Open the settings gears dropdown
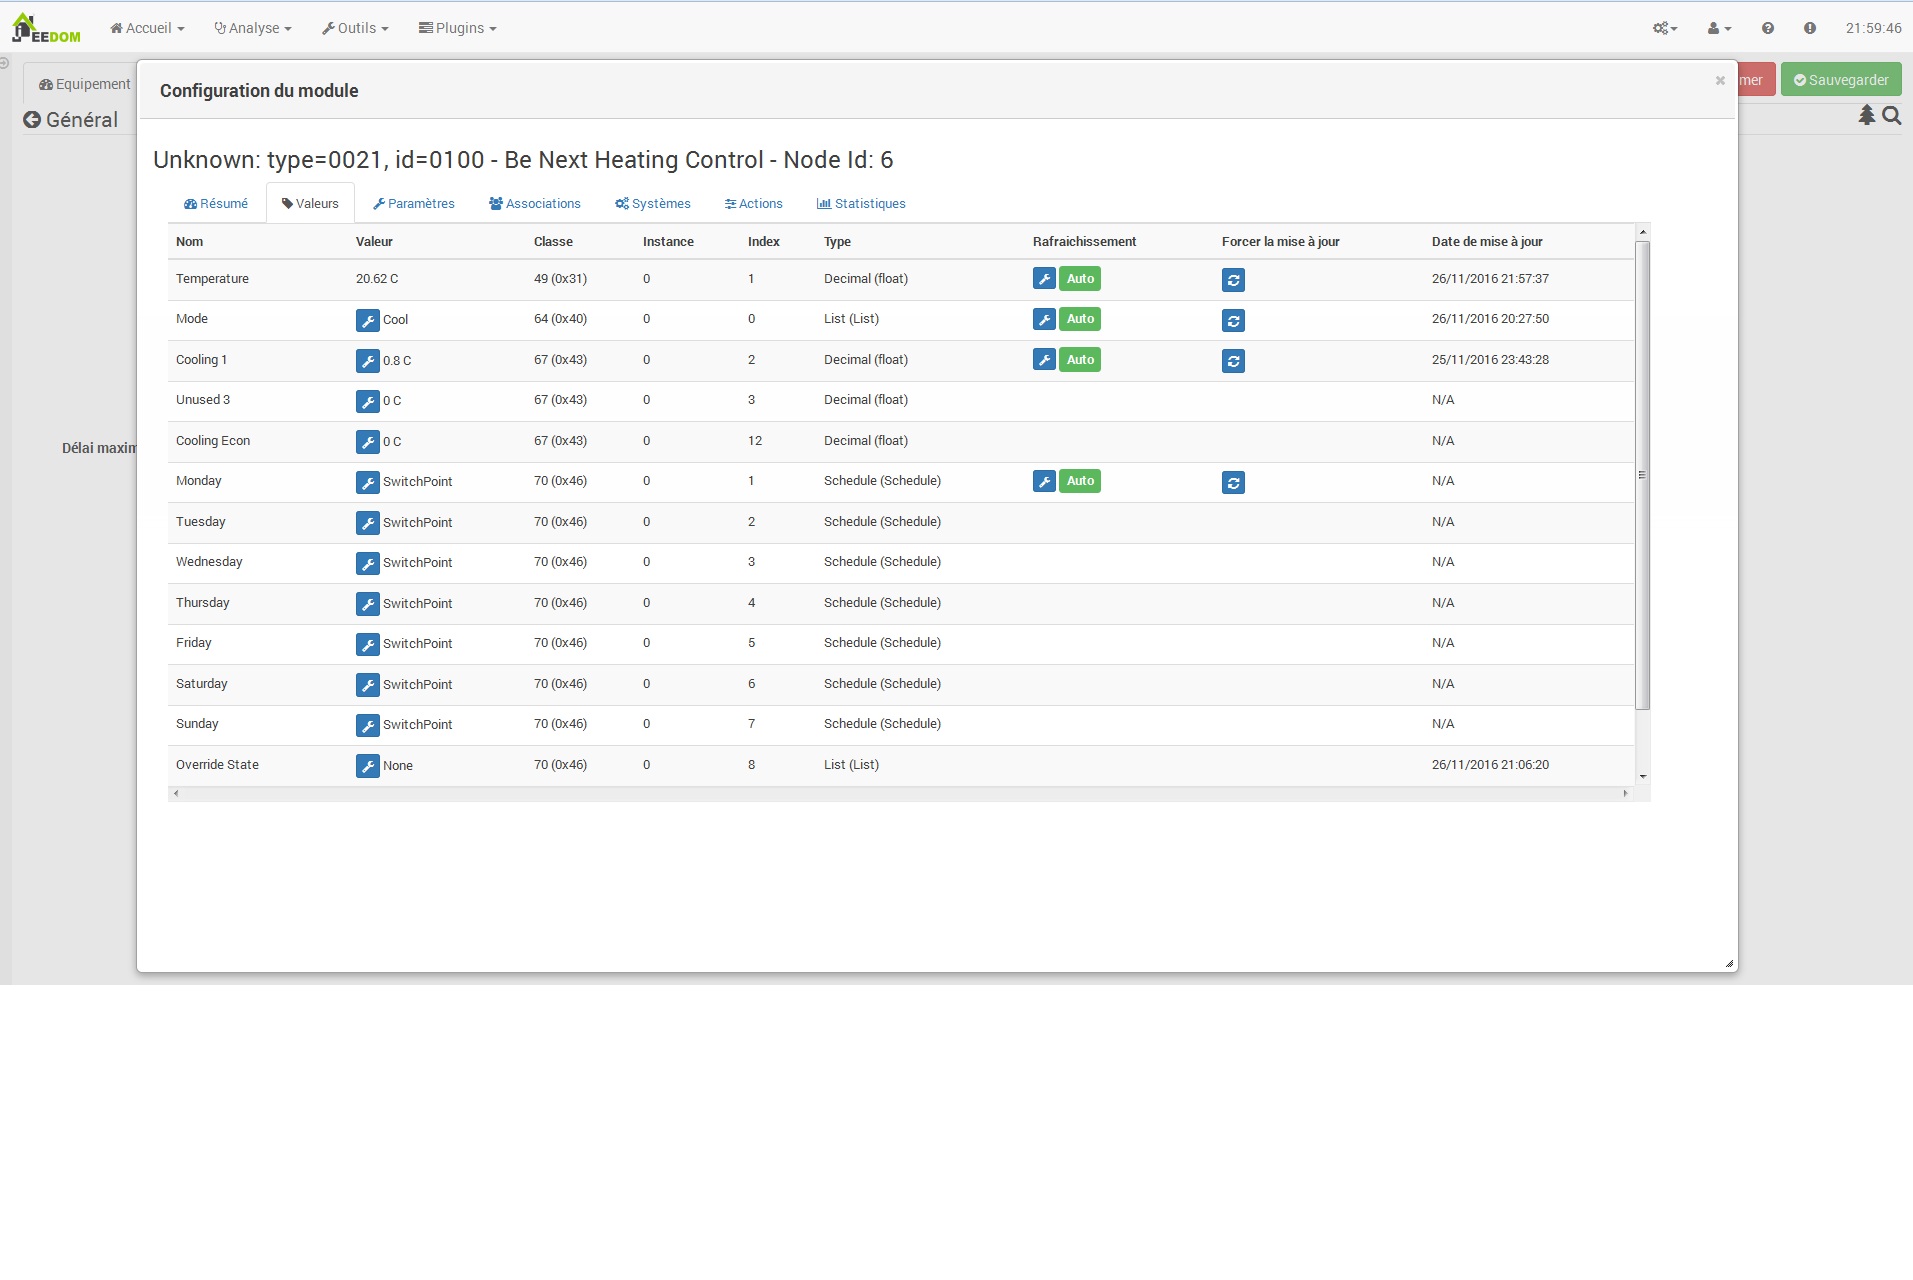Image resolution: width=1913 pixels, height=1280 pixels. [x=1665, y=28]
